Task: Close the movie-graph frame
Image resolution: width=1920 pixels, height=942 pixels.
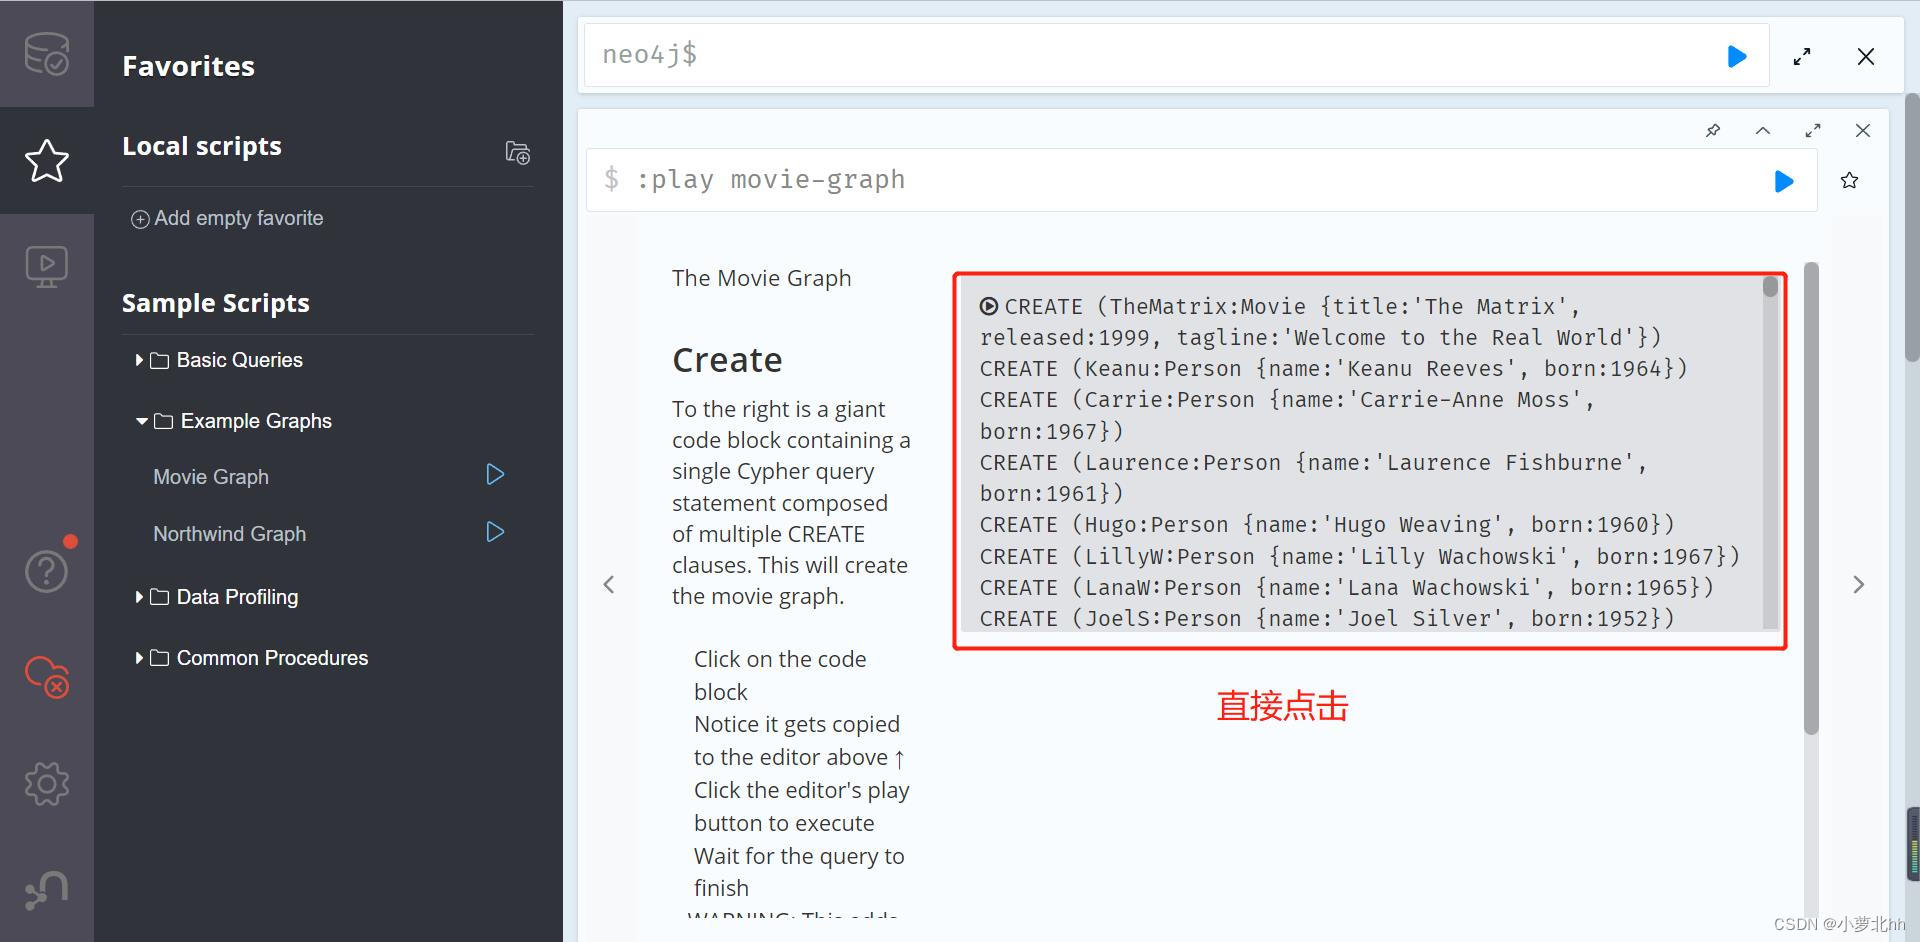Action: point(1863,130)
